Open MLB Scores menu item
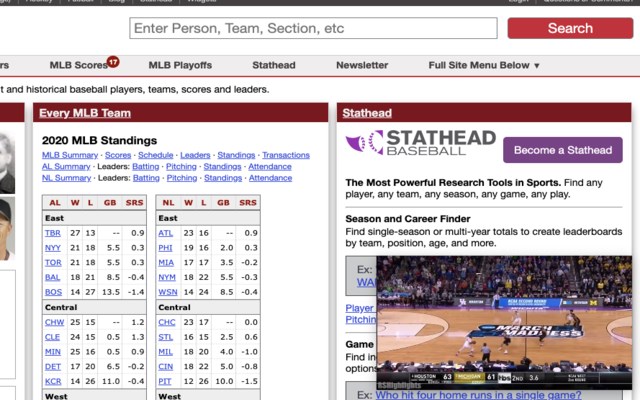Viewport: 640px width, 400px height. [x=78, y=65]
